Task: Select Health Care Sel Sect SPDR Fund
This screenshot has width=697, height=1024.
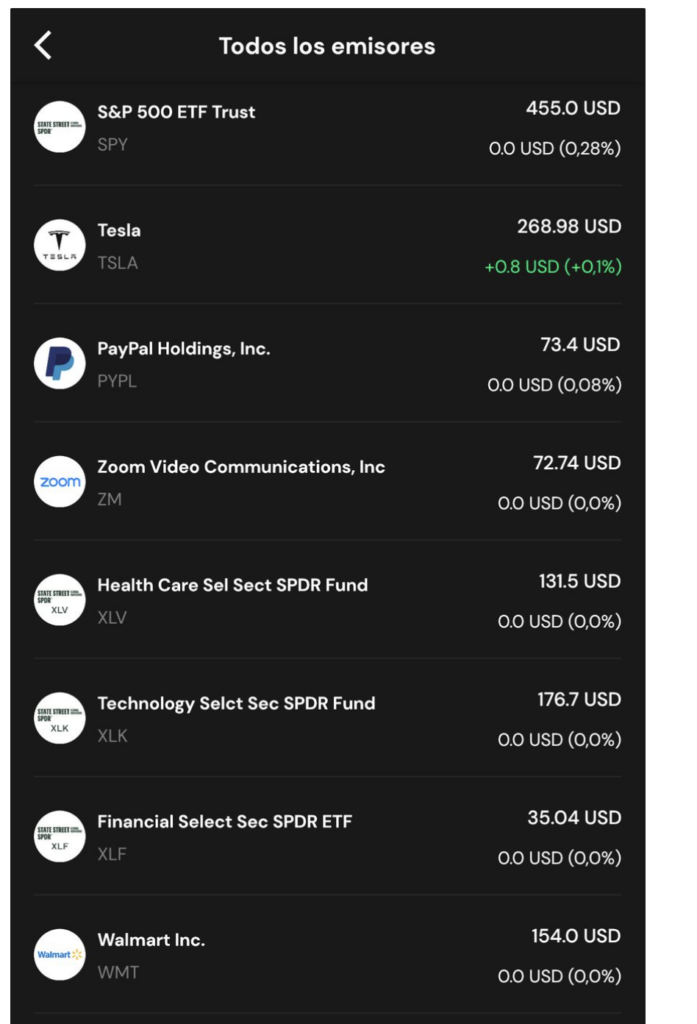Action: click(x=327, y=600)
